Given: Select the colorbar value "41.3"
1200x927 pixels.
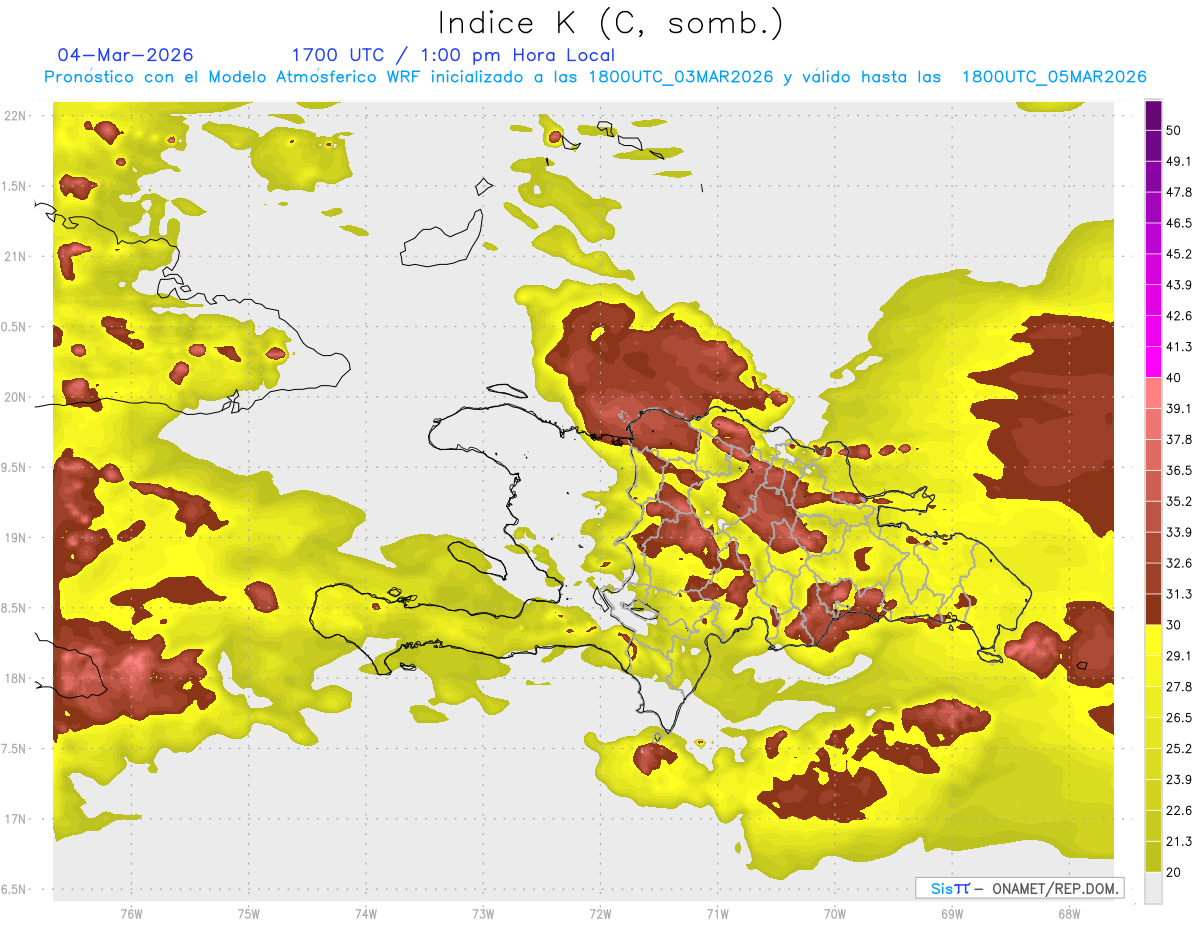Looking at the screenshot, I should click(1179, 347).
